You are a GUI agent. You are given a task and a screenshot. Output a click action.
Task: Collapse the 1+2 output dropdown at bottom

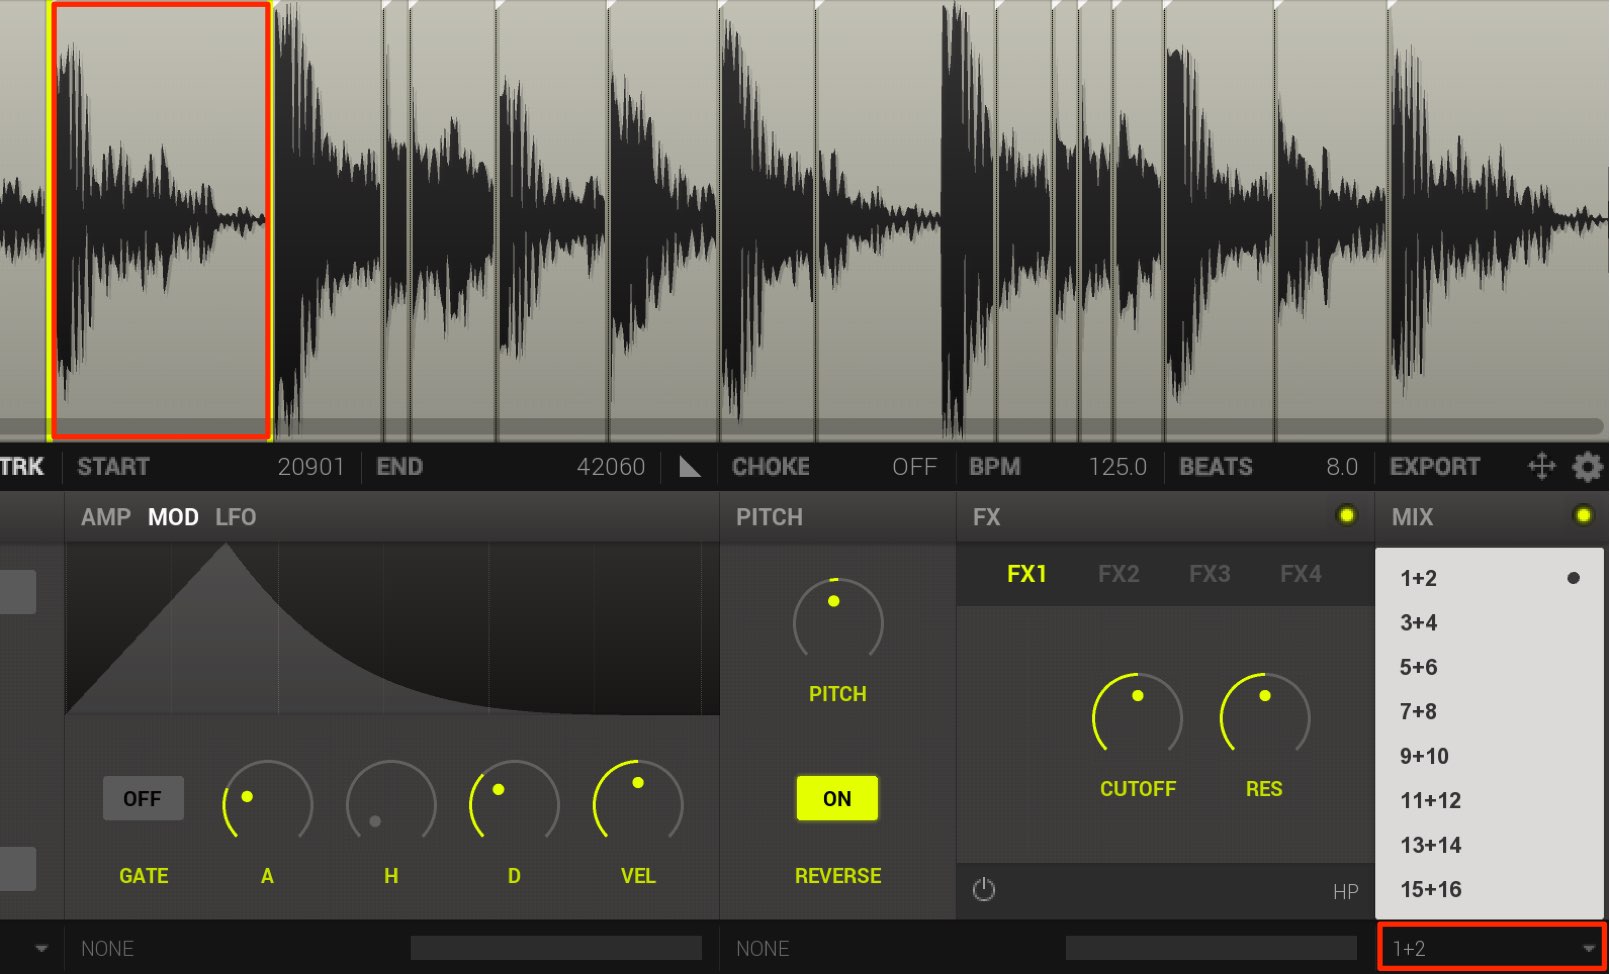tap(1491, 947)
